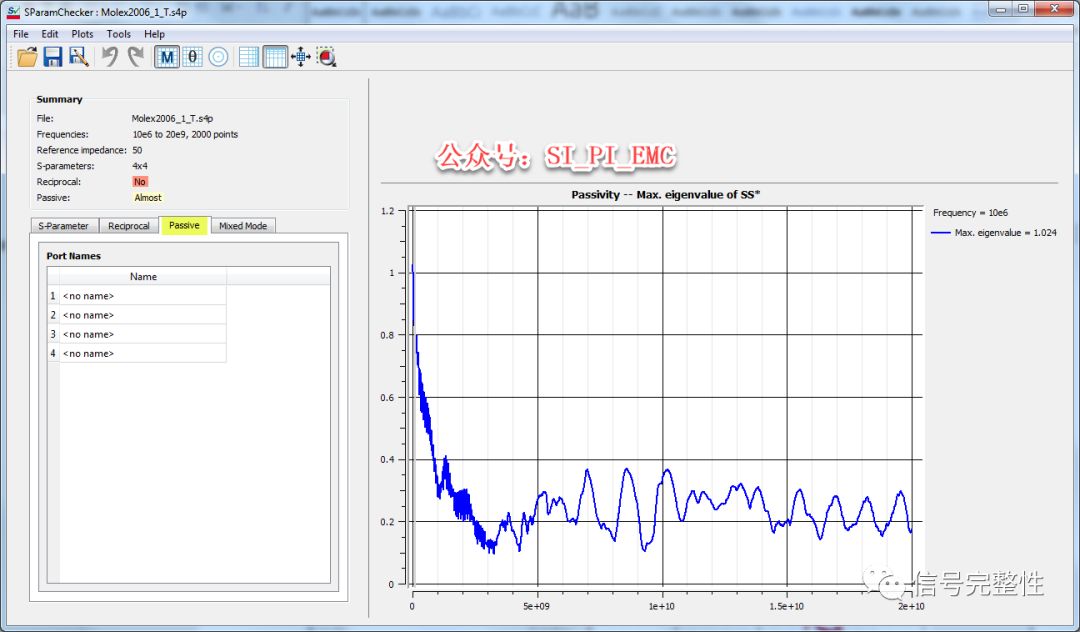Click the file name Molex2006_1_T.s4p in Summary
This screenshot has height=632, width=1080.
tap(172, 118)
